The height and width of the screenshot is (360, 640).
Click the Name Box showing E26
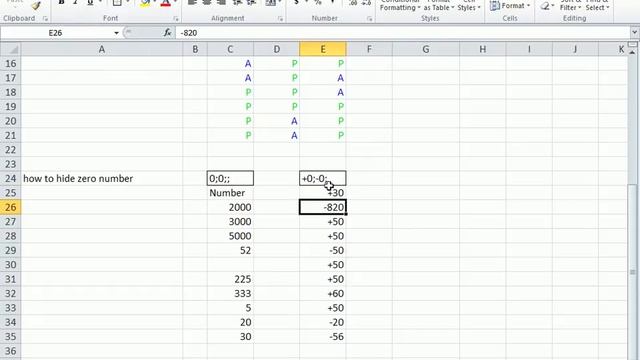(x=56, y=33)
